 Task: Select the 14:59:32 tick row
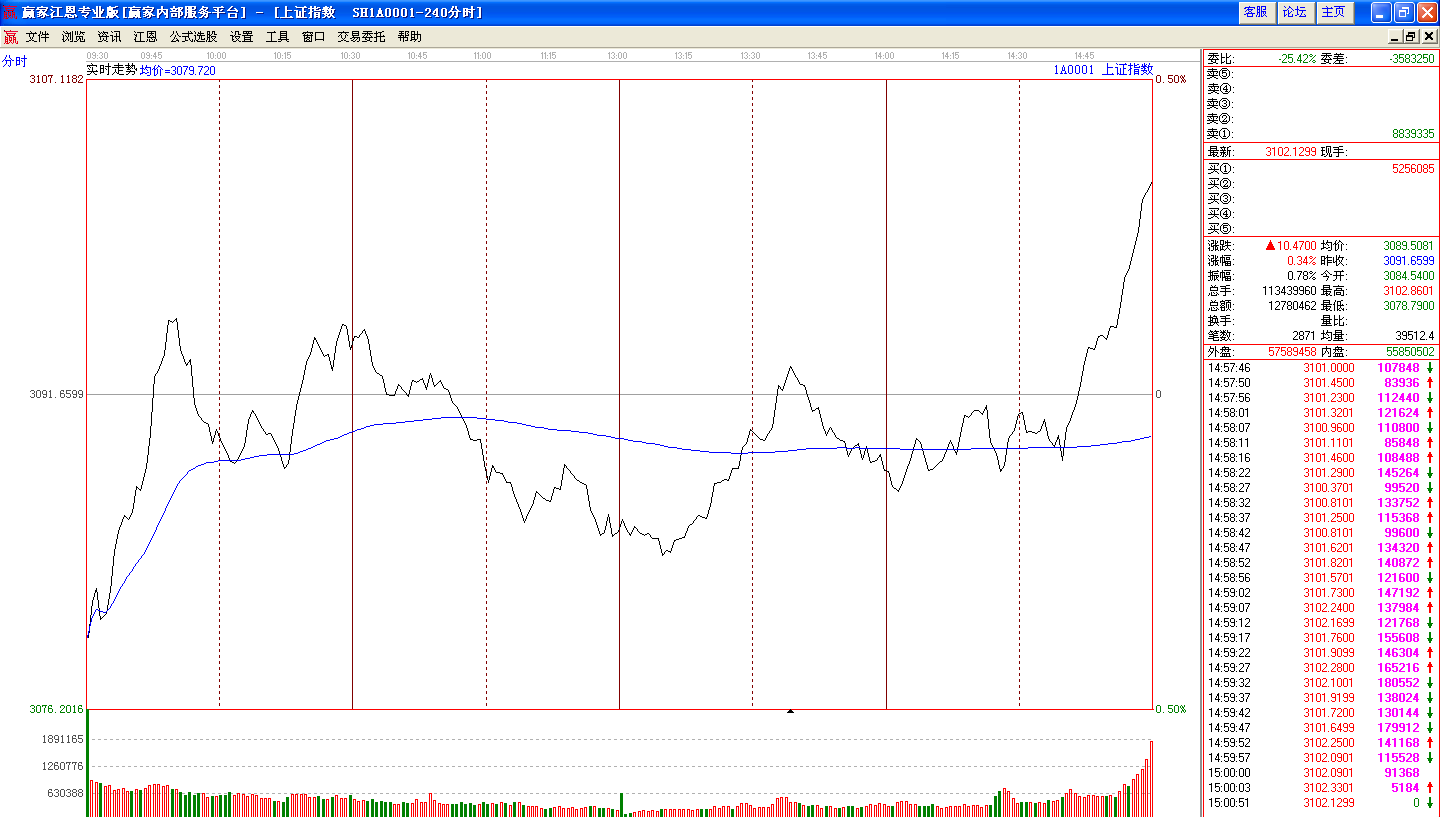(x=1321, y=683)
